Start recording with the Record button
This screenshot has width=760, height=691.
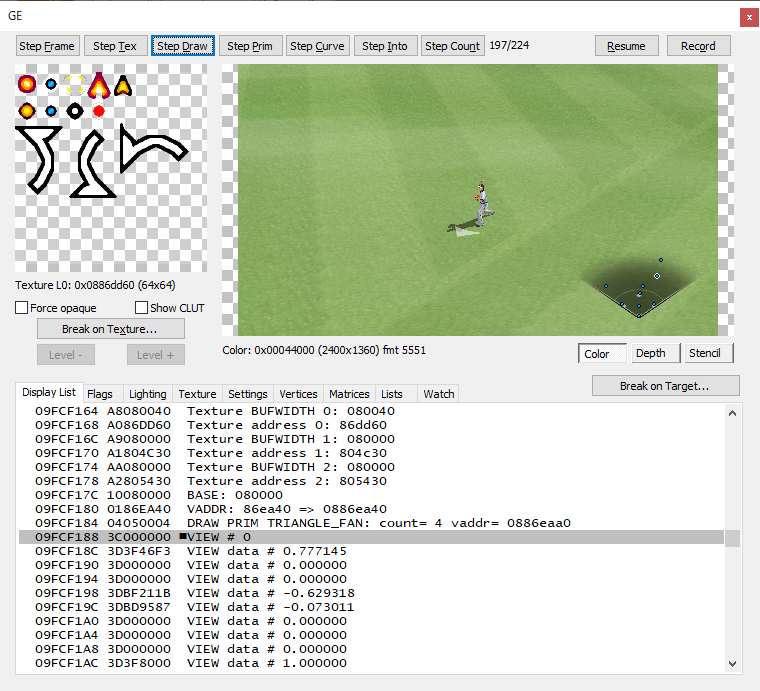point(698,46)
